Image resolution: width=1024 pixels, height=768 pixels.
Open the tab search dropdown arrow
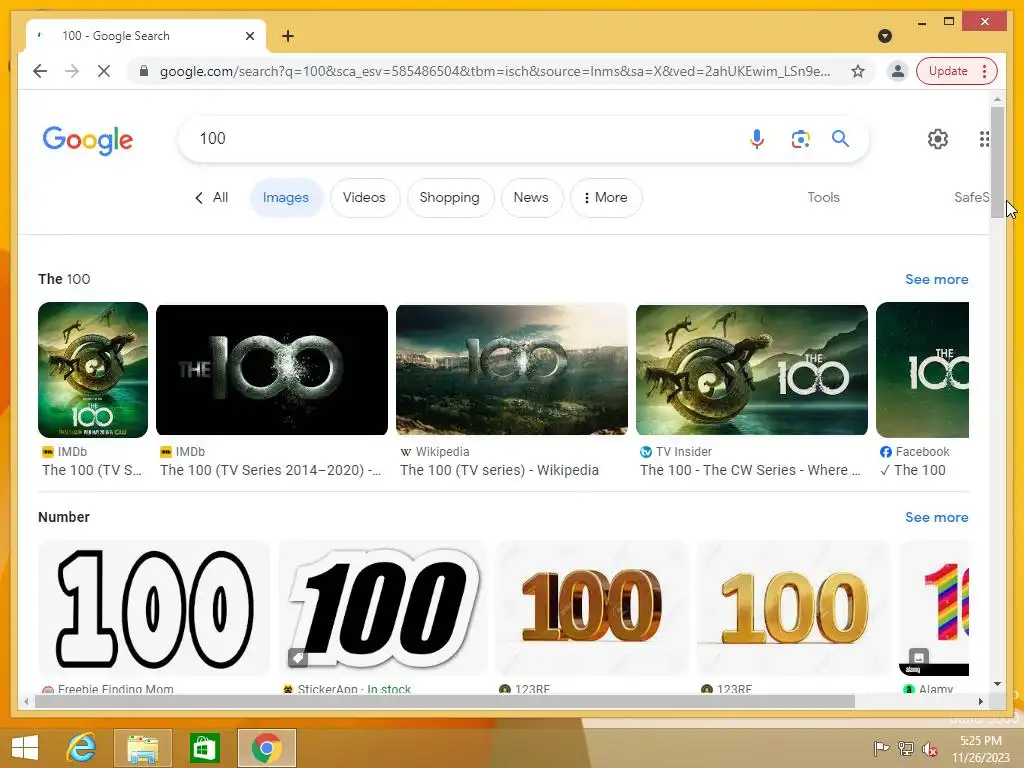point(885,36)
